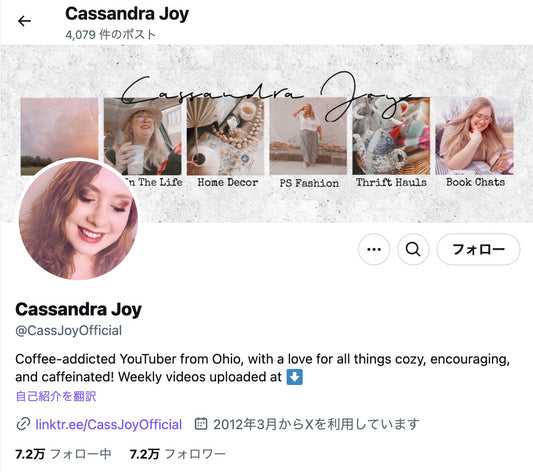
Task: Click the @CassJoyOfficial handle
Action: (69, 331)
